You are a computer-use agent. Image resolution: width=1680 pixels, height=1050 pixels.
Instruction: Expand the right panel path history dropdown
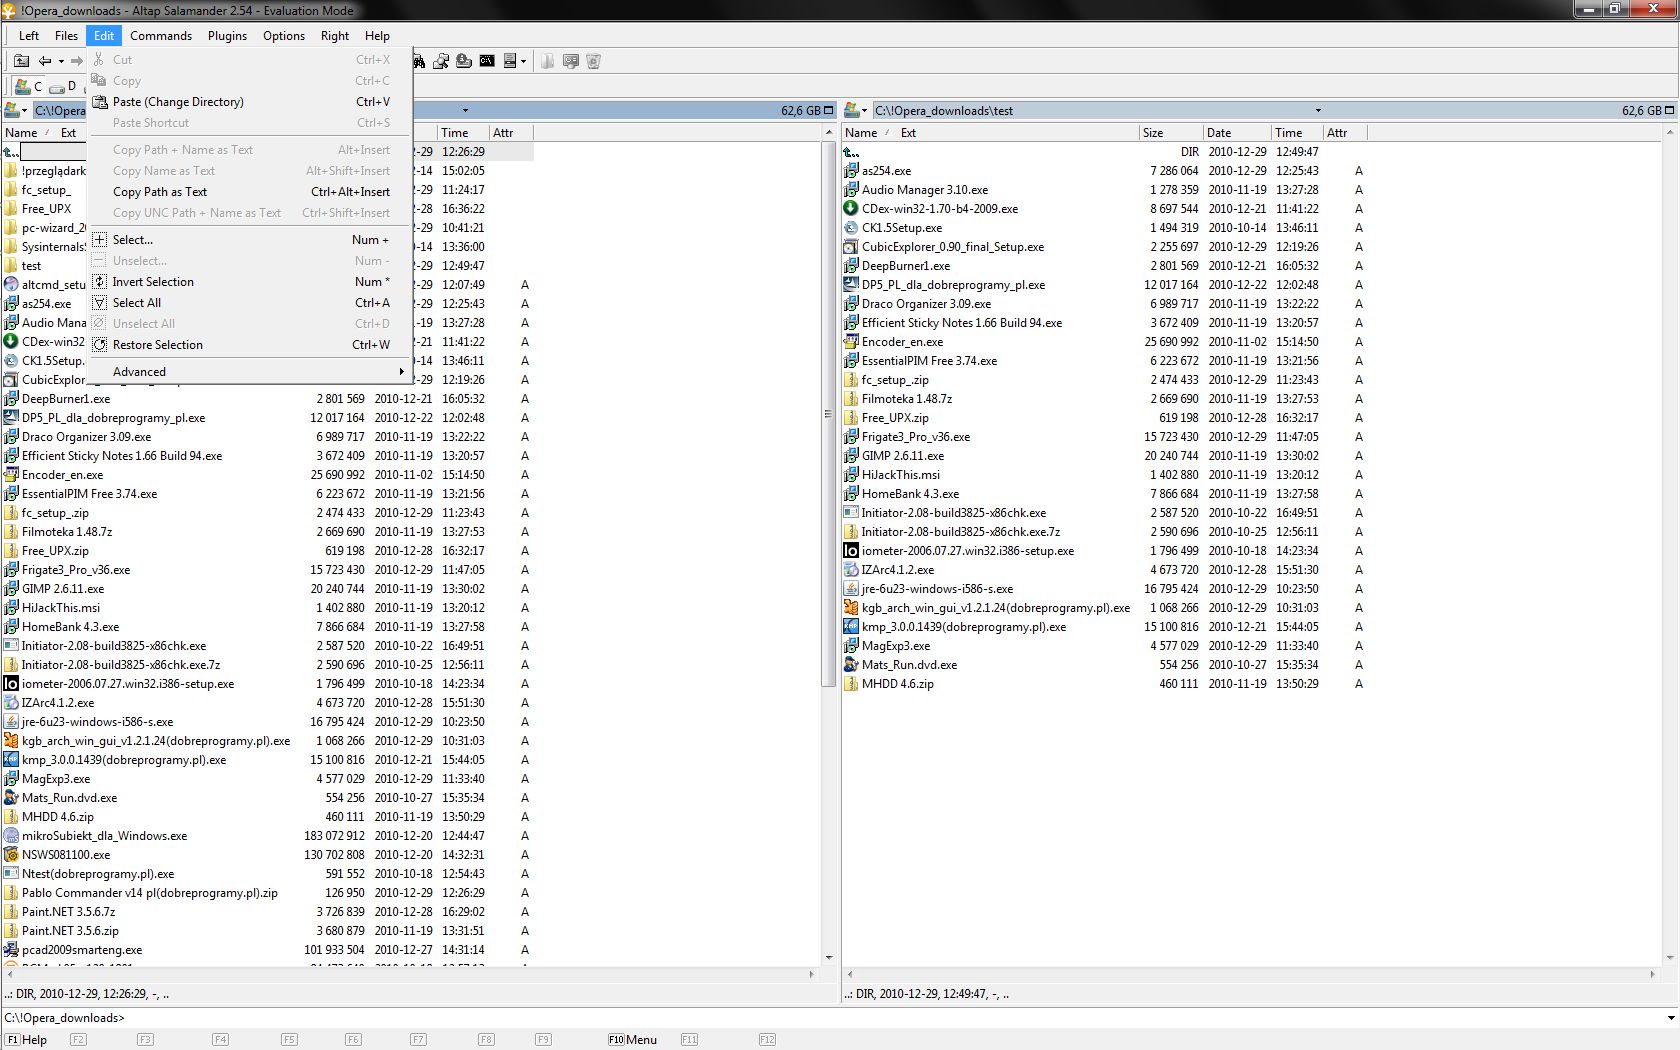pos(1318,110)
